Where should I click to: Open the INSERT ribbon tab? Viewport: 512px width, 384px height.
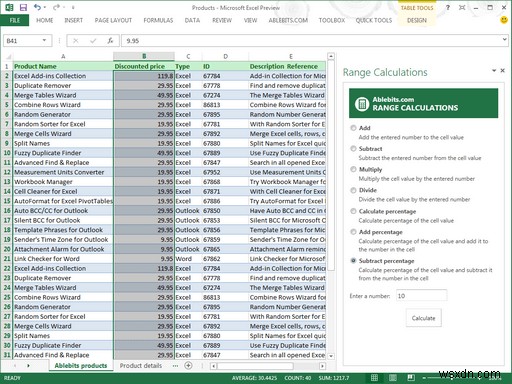coord(74,20)
